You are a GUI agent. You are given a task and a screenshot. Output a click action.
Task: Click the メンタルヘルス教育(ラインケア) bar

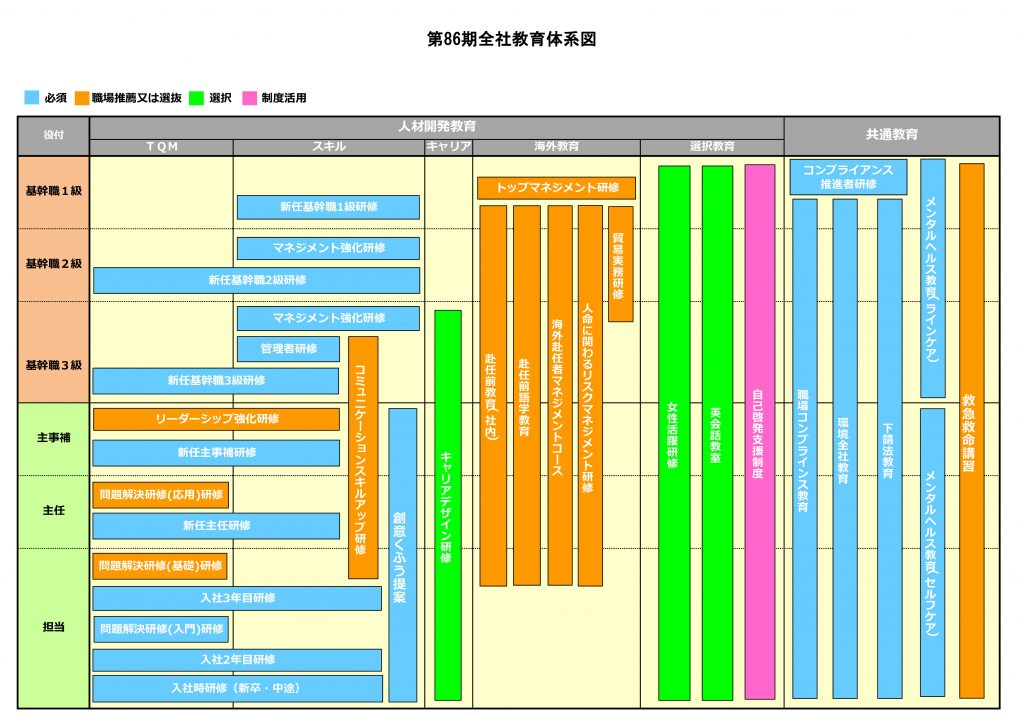(933, 279)
